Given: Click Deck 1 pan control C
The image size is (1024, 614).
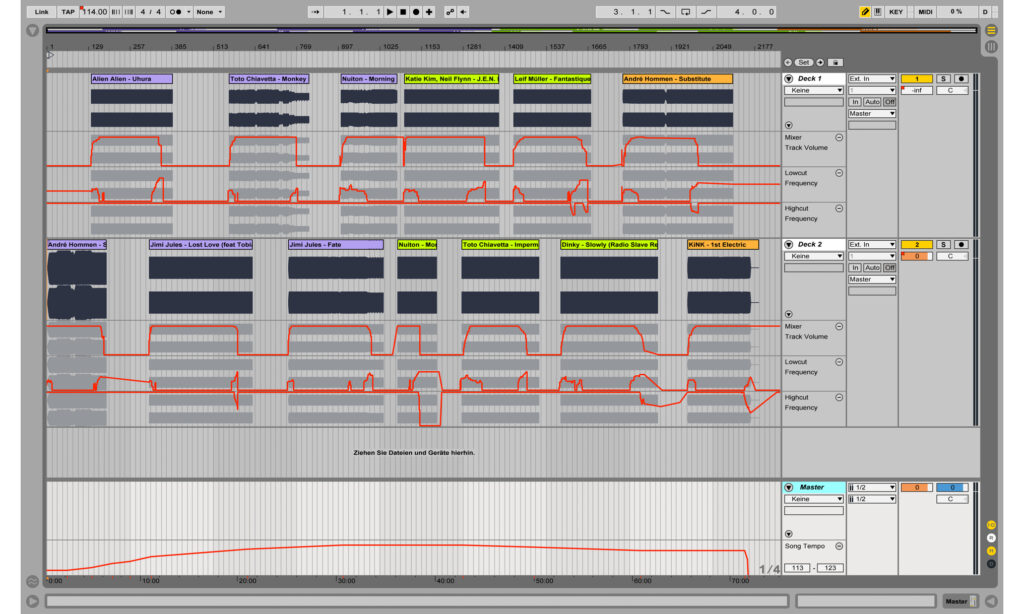Looking at the screenshot, I should (x=952, y=90).
